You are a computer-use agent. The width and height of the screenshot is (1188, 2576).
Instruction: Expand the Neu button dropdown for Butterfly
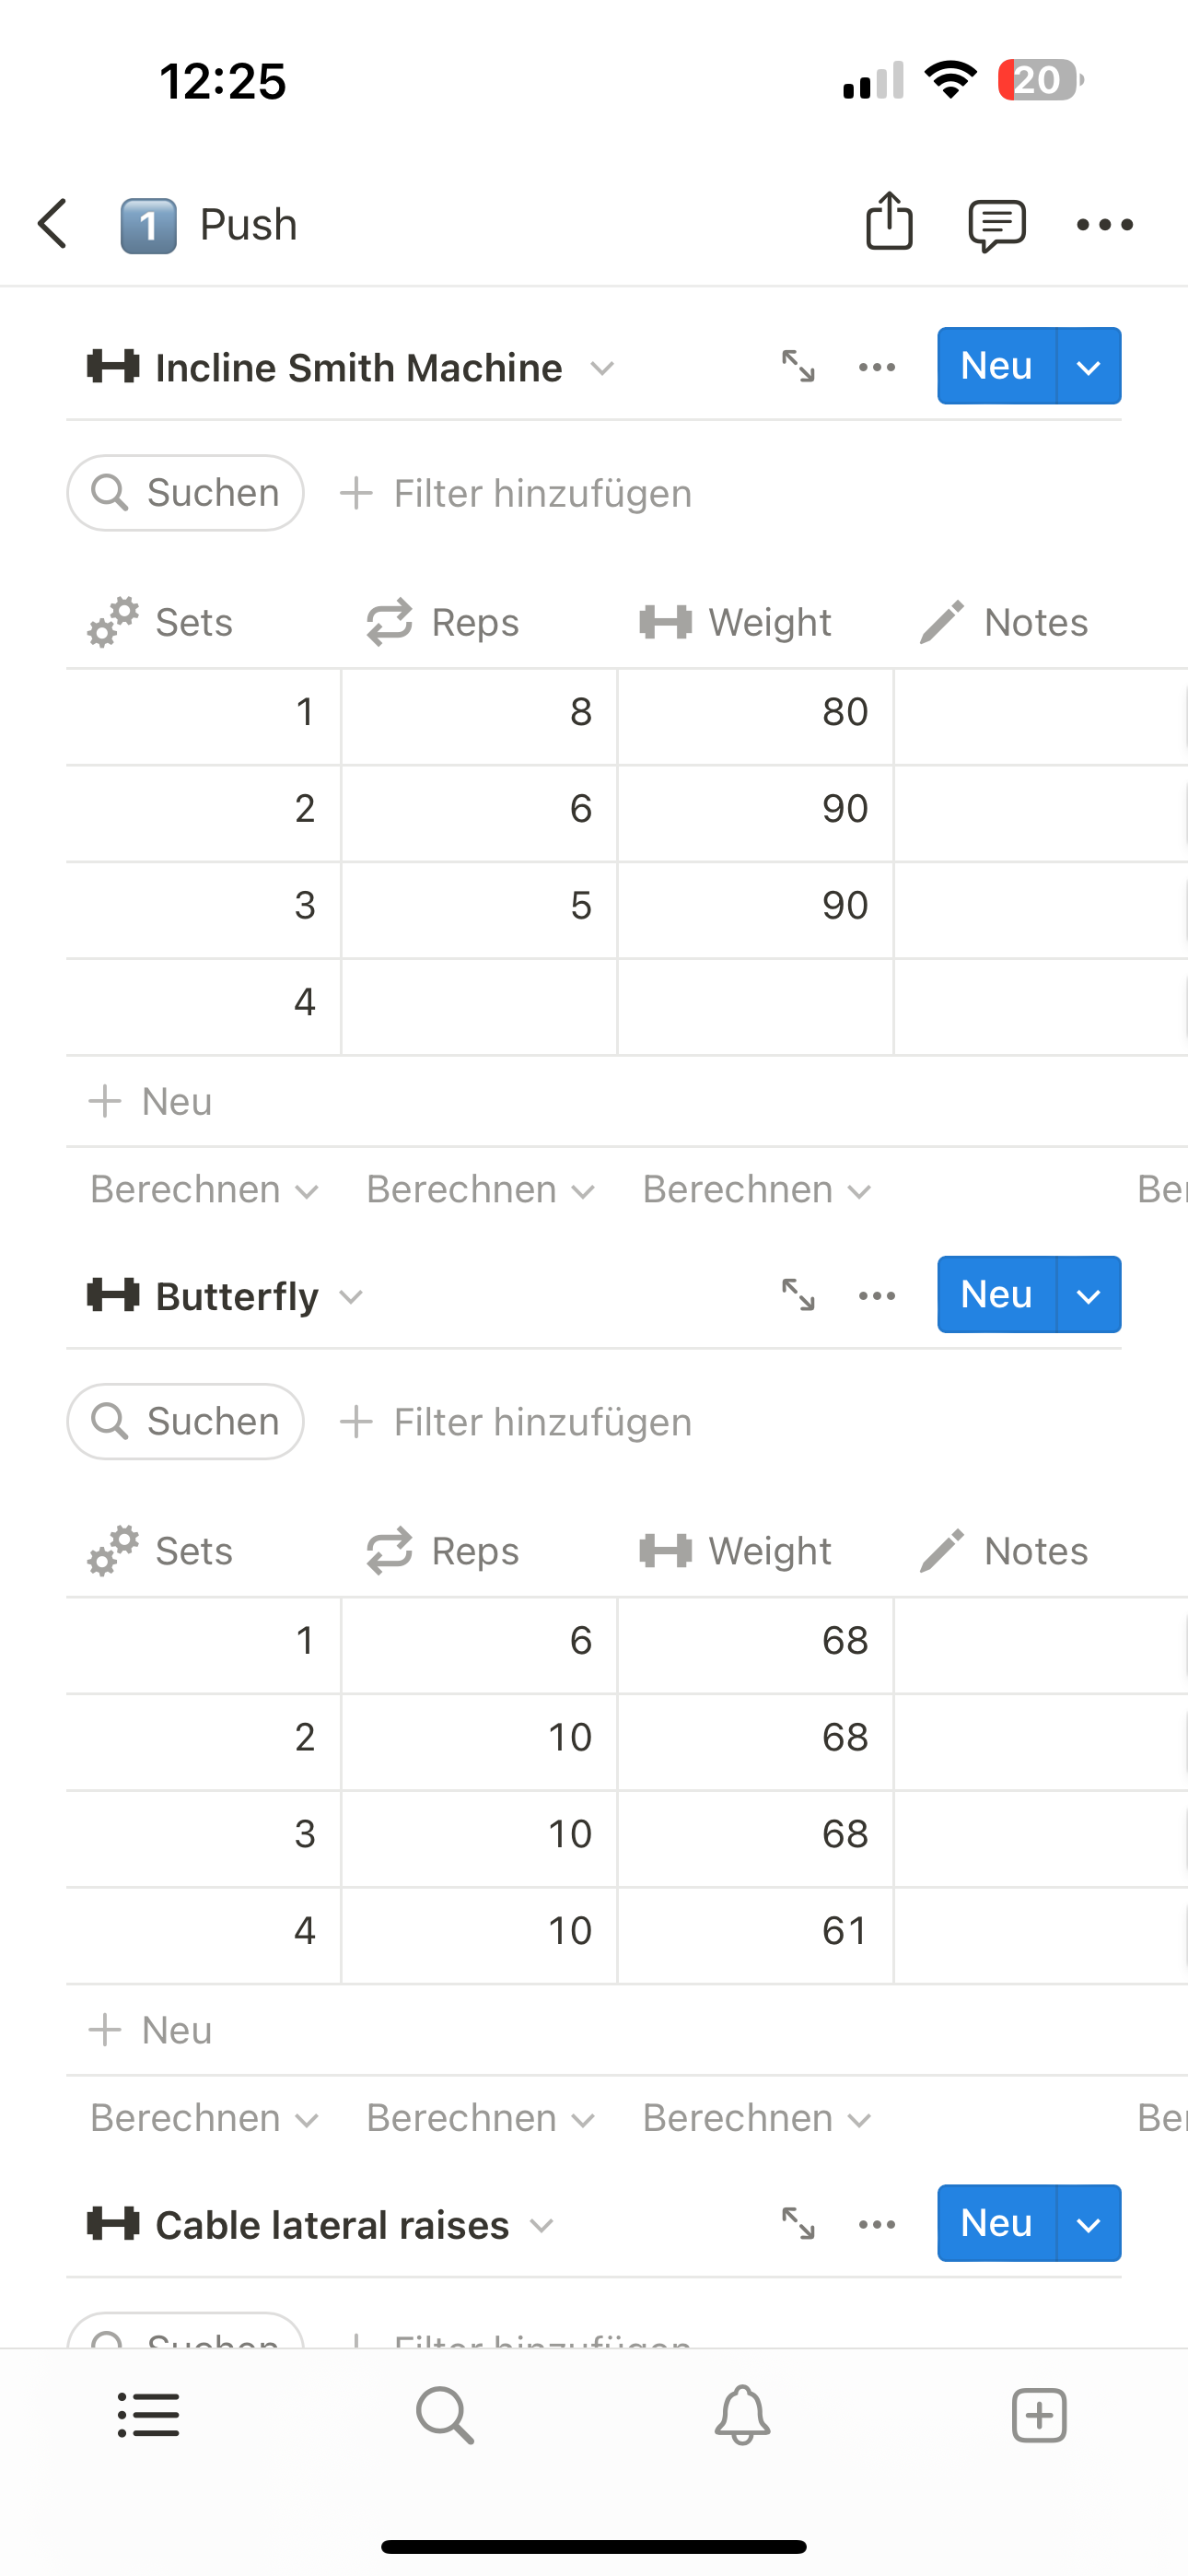click(x=1087, y=1295)
